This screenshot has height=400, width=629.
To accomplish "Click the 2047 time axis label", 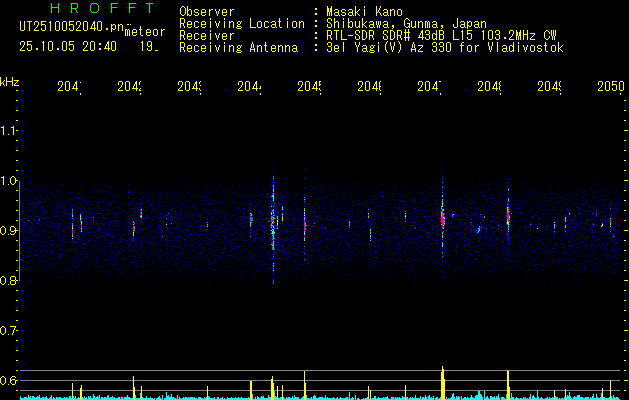I will click(x=430, y=86).
